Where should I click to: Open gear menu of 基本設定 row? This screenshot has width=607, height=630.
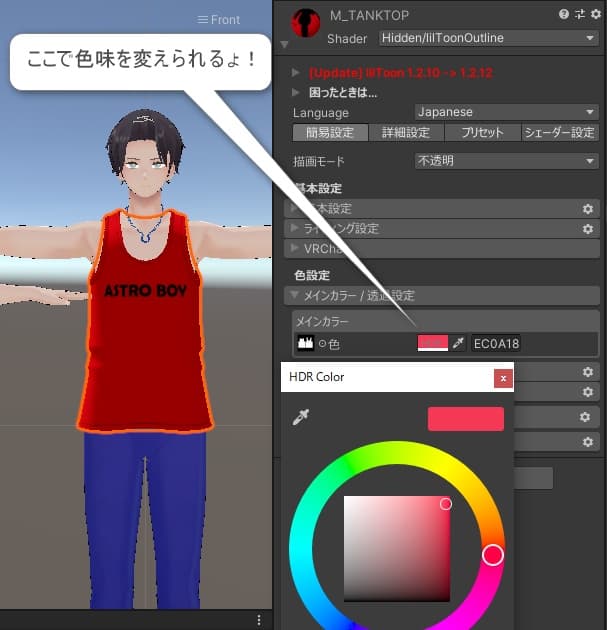(588, 209)
